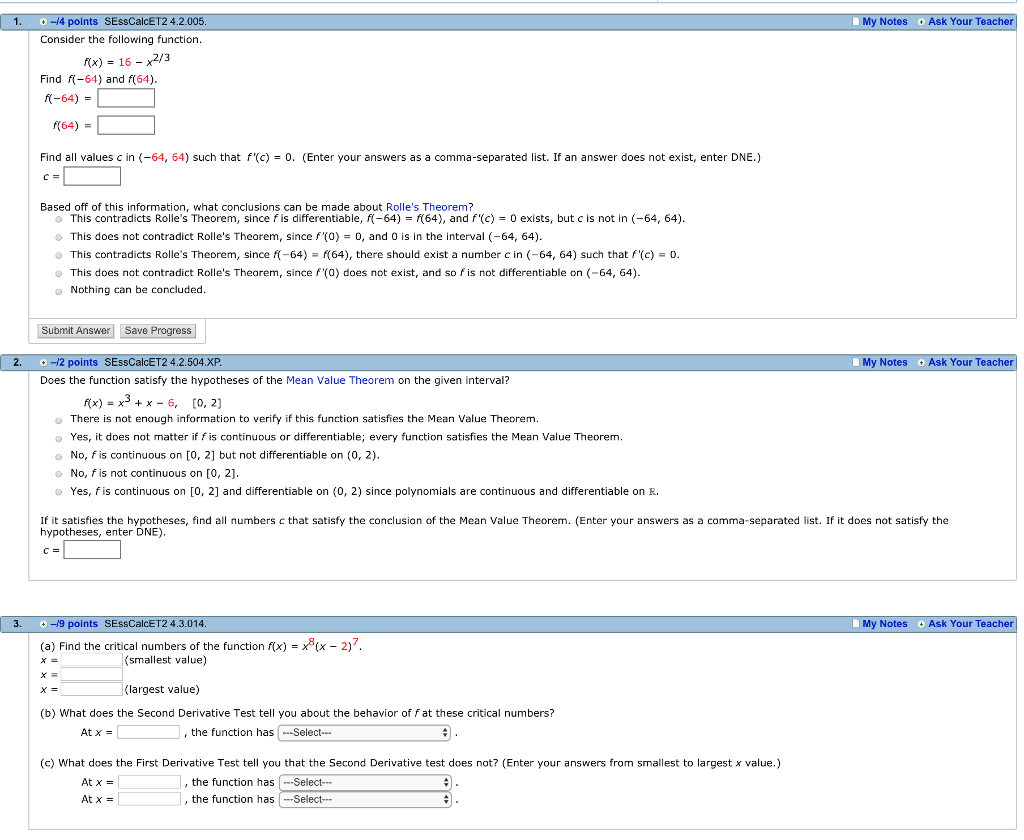Open Ask Your Teacher for question 1
The height and width of the screenshot is (840, 1024).
[970, 22]
